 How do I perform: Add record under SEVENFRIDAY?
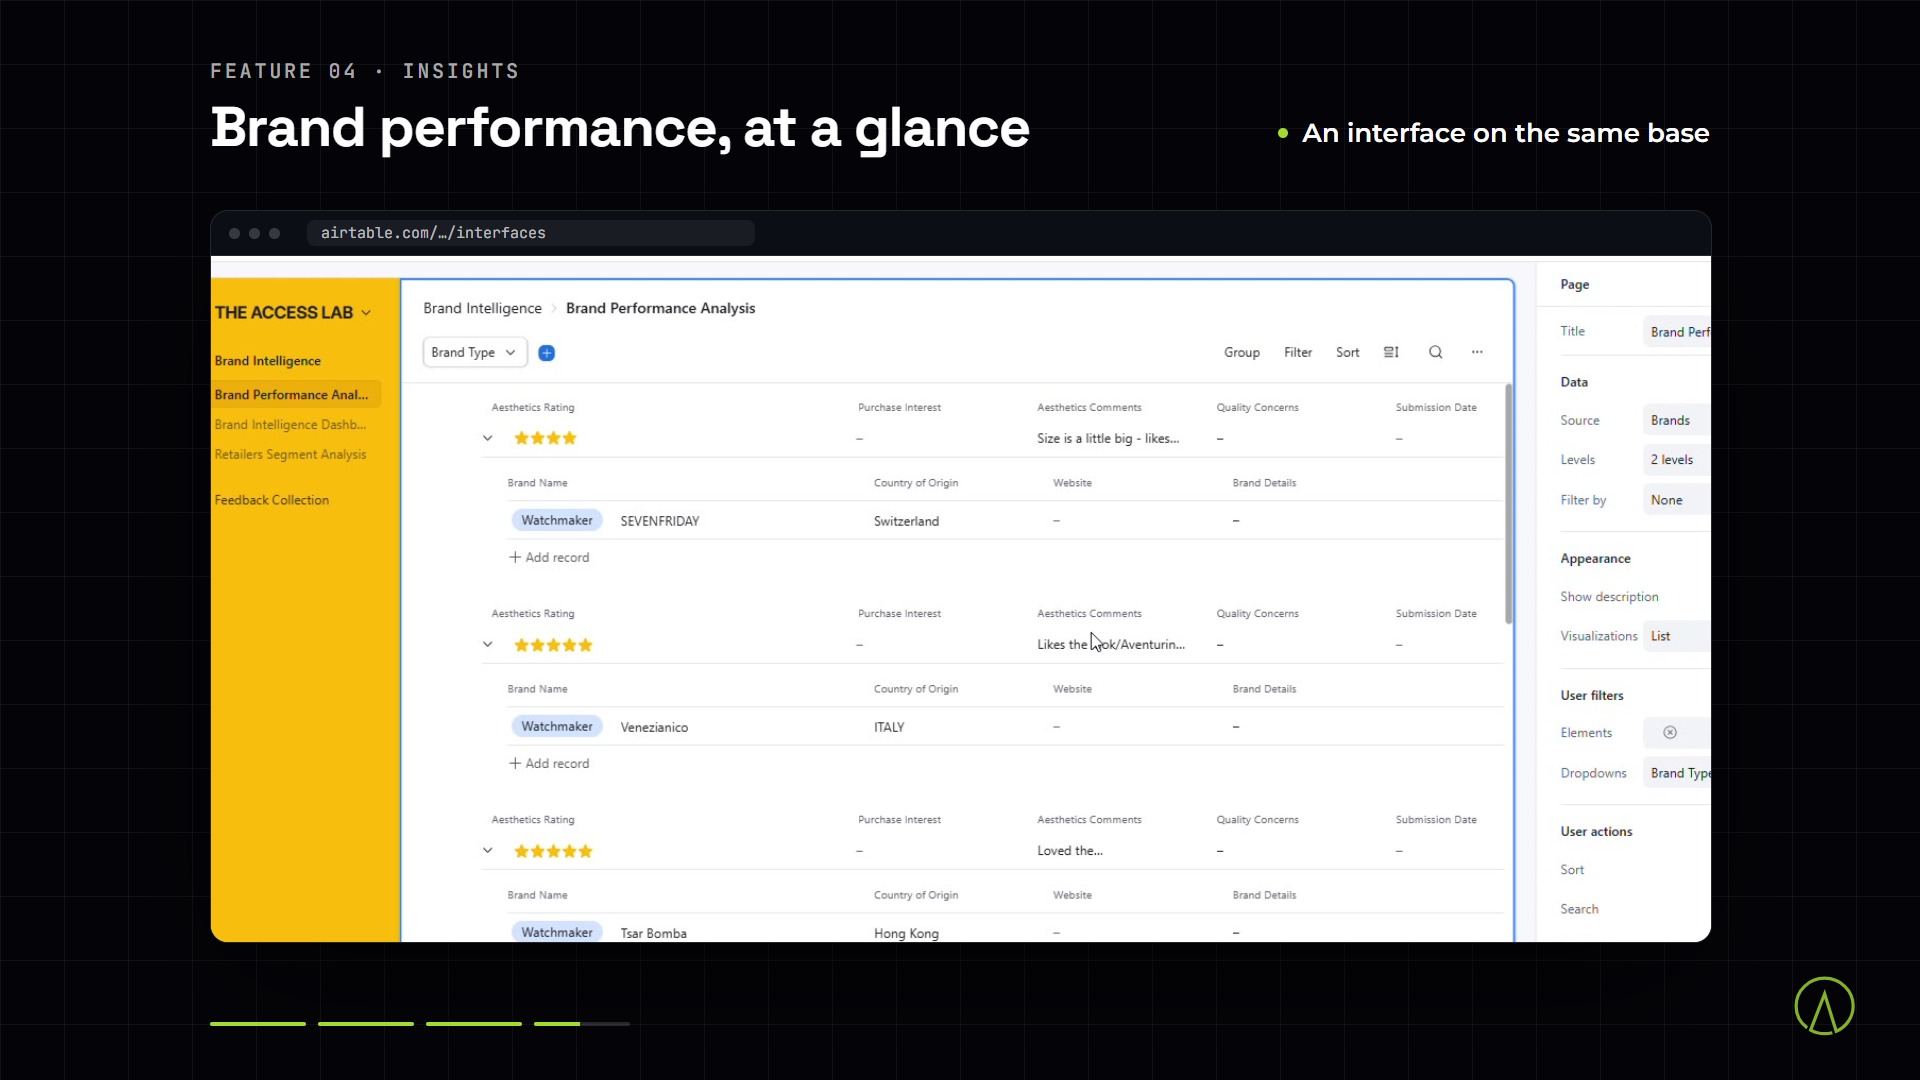(549, 558)
